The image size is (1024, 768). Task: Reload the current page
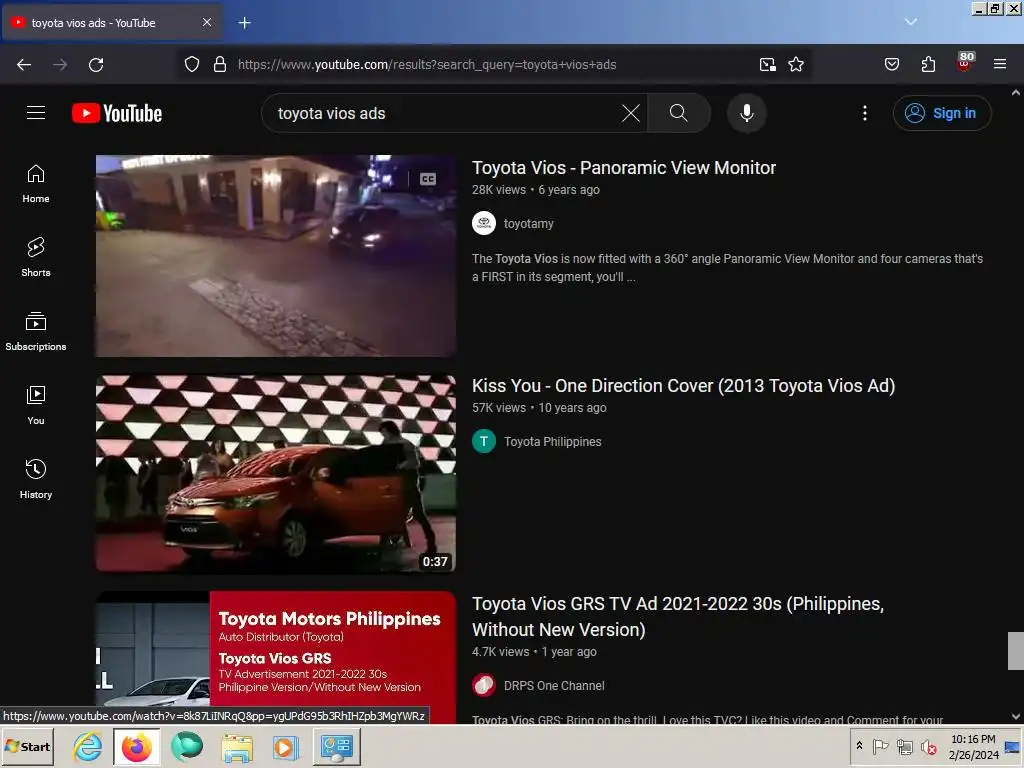coord(96,65)
